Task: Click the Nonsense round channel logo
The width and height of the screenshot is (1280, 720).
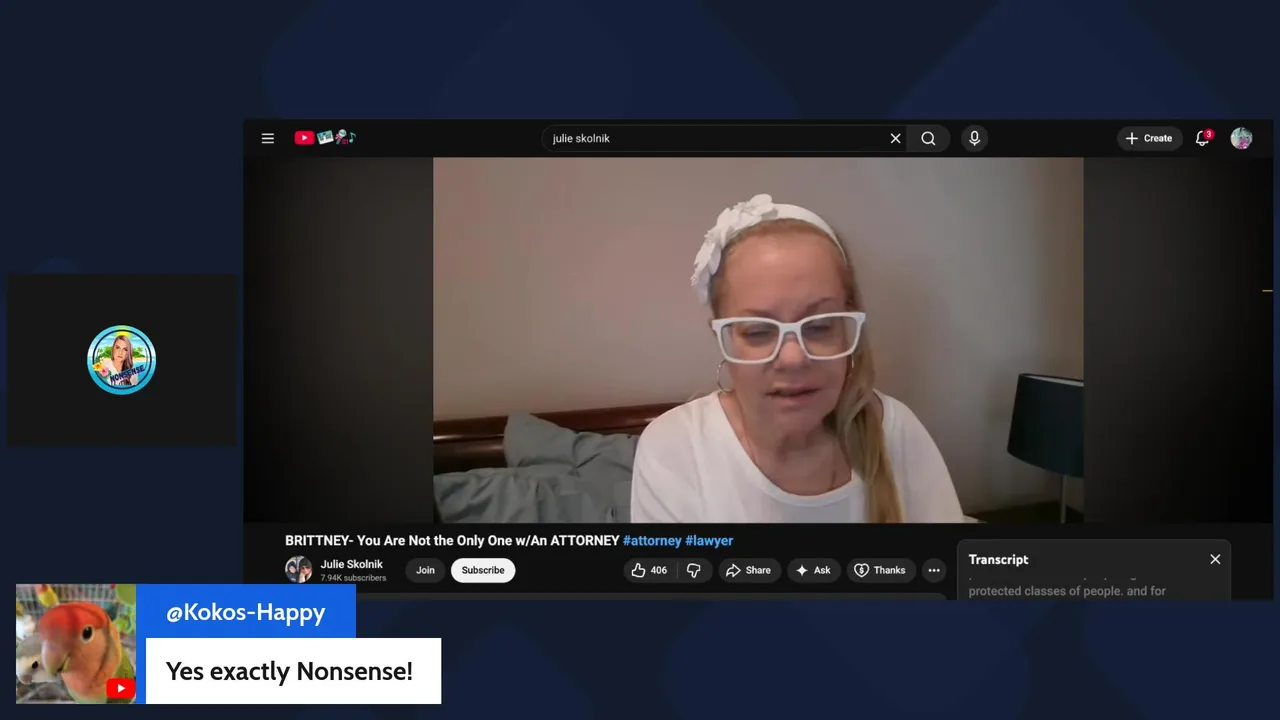Action: (x=121, y=360)
